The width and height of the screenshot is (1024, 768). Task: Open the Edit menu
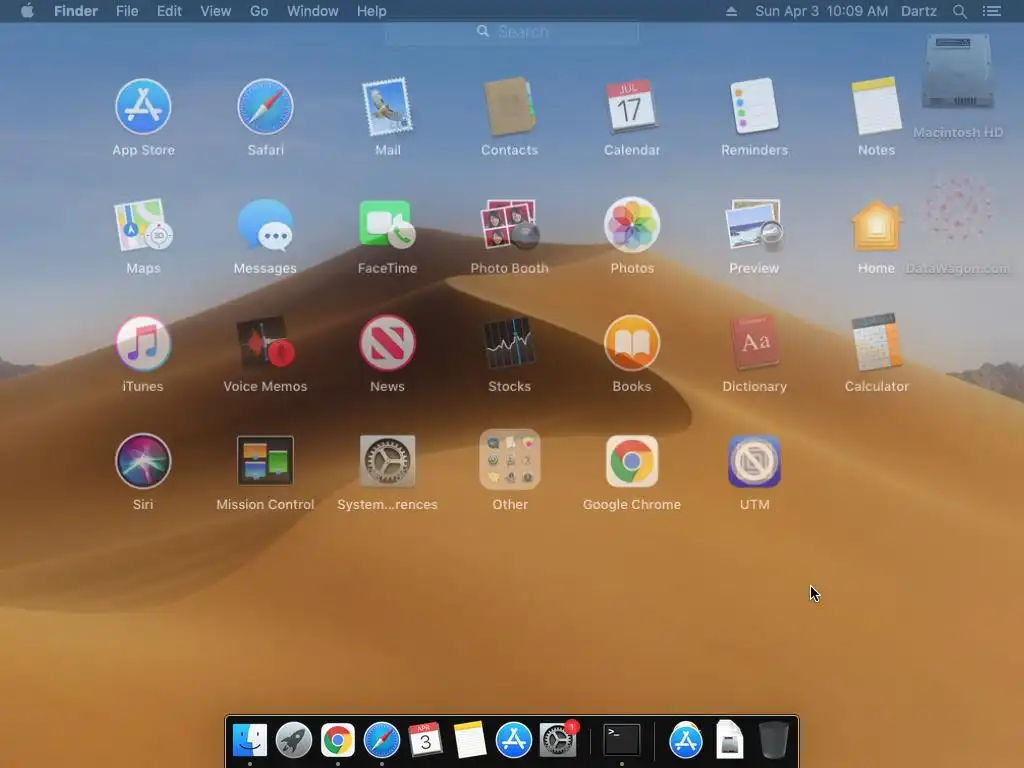[169, 11]
